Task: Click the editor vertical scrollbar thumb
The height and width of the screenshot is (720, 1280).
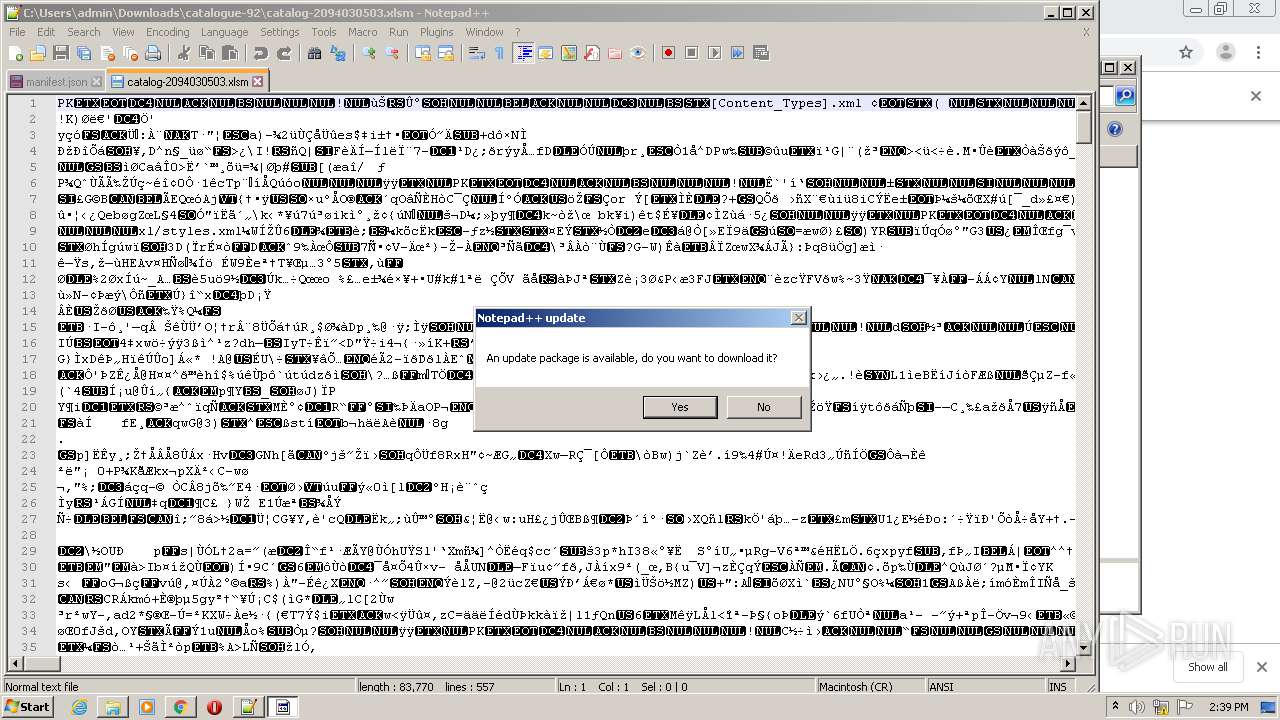Action: pyautogui.click(x=1084, y=127)
